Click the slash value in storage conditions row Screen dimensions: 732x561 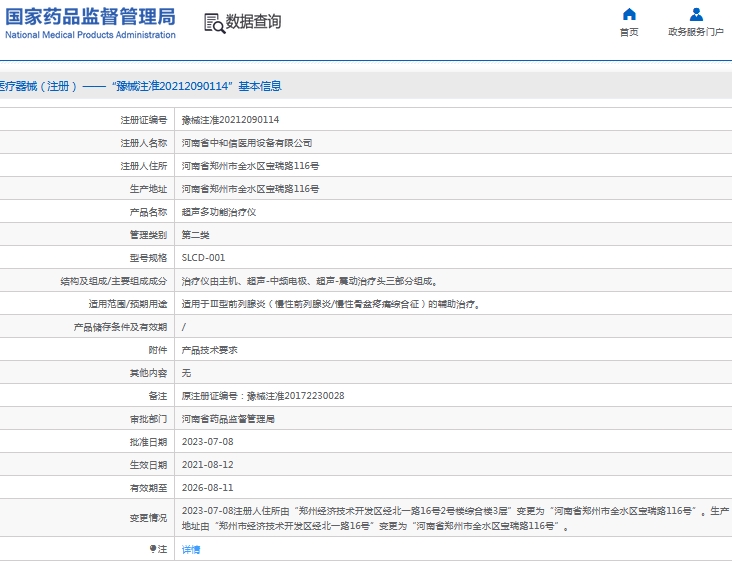(183, 327)
